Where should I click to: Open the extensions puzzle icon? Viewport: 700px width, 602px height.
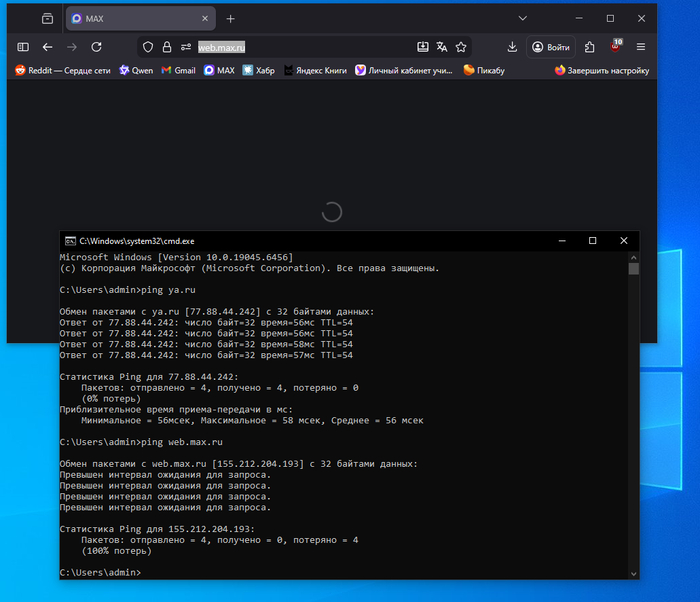(x=590, y=47)
